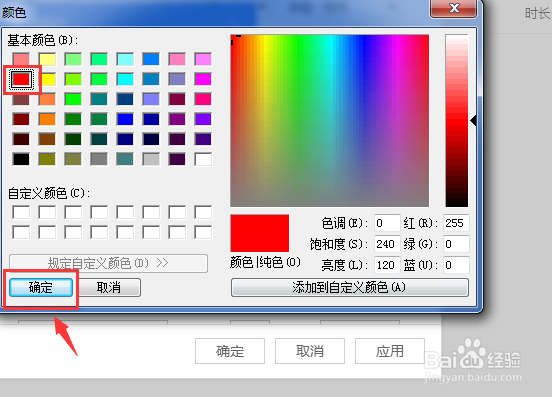Viewport: 552px width, 397px height.
Task: Click the 亮度 (L) luminance input field
Action: (387, 265)
